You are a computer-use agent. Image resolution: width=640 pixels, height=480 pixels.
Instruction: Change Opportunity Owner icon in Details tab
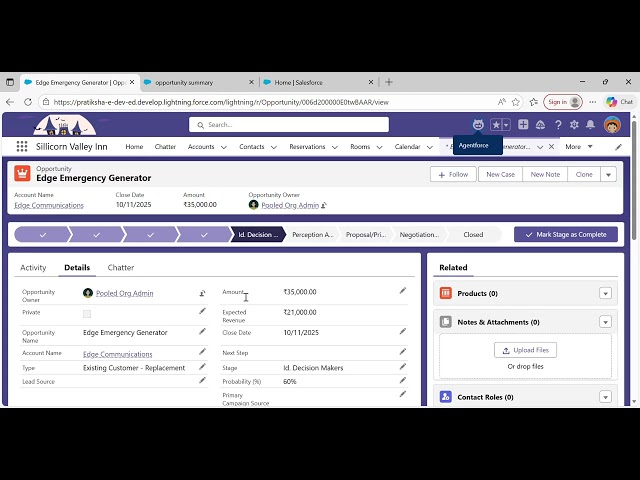click(202, 293)
